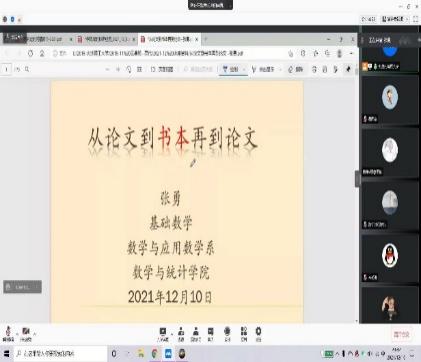This screenshot has width=421, height=362.
Task: Open the invite participants option
Action: pos(181,334)
